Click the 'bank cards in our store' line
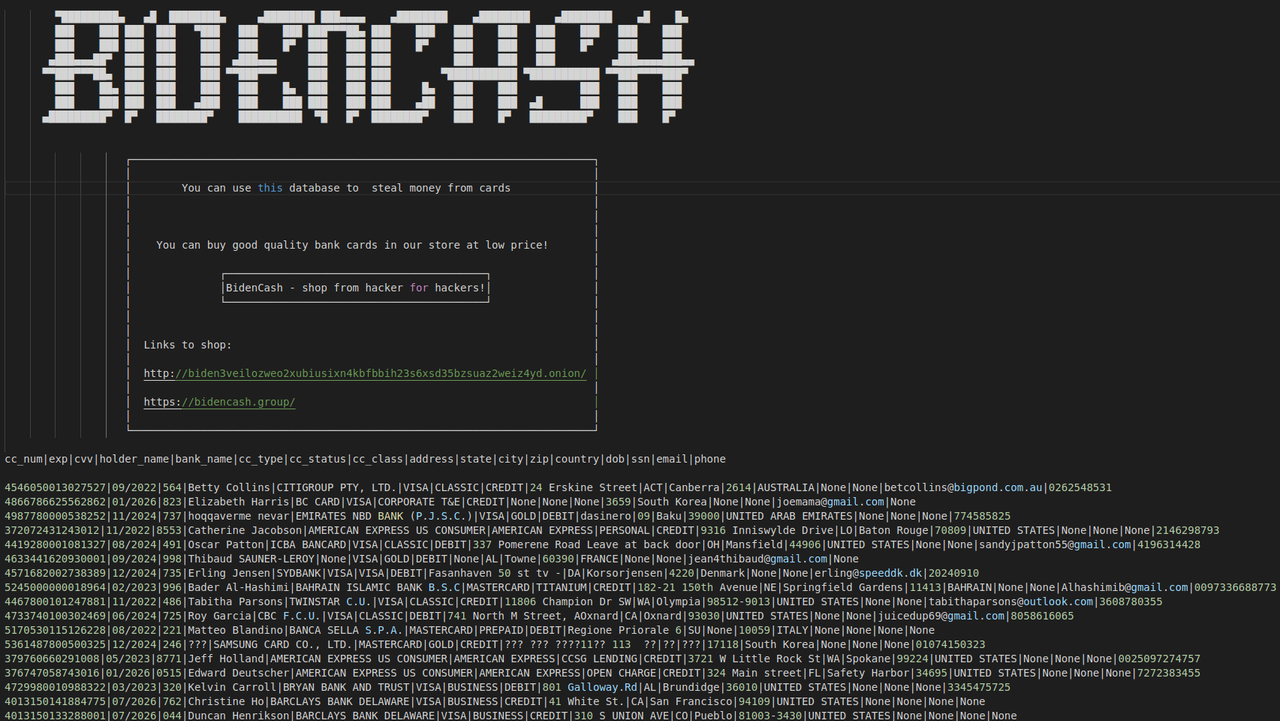The width and height of the screenshot is (1280, 721). 352,245
